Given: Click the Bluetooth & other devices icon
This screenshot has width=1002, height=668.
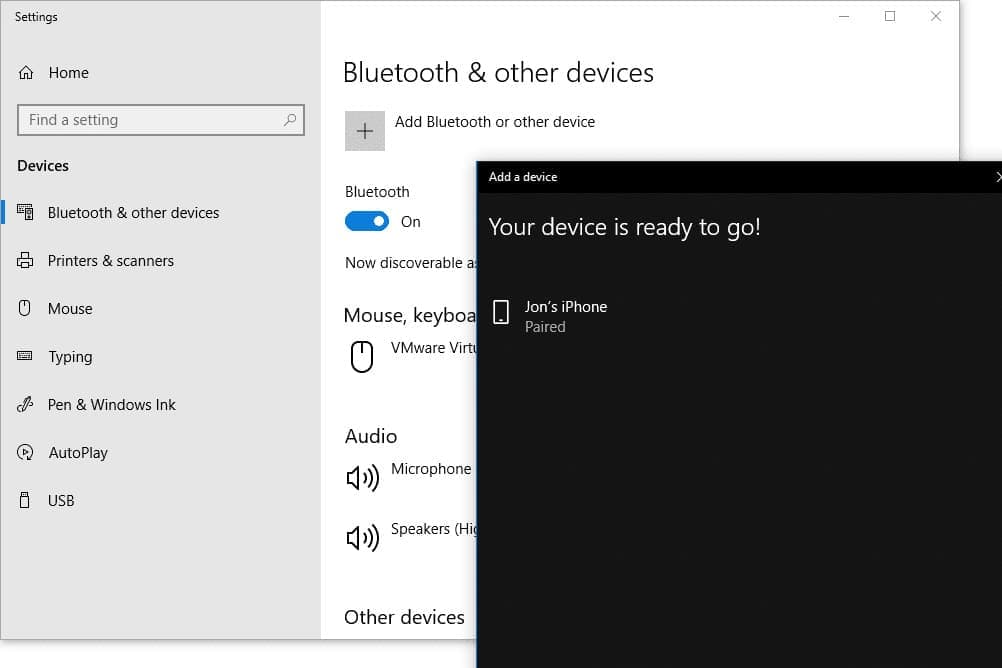Looking at the screenshot, I should click(x=25, y=212).
